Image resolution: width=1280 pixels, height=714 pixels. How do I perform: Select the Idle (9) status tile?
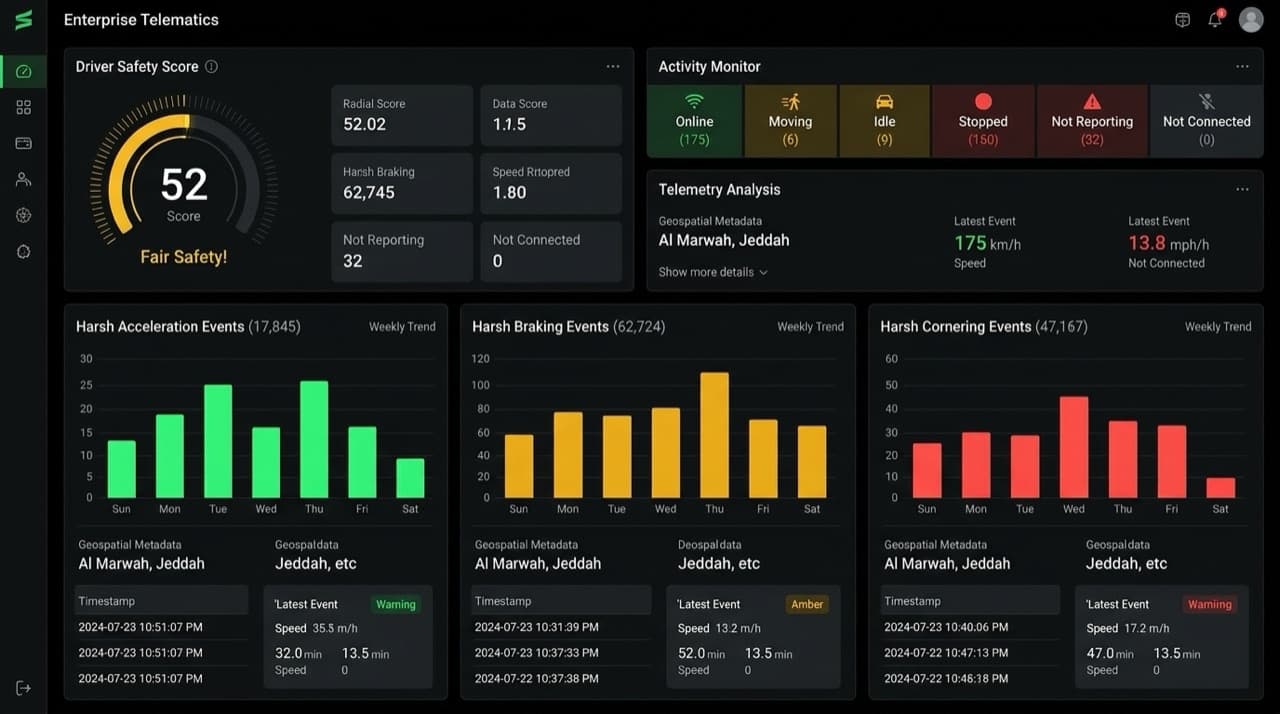[884, 121]
